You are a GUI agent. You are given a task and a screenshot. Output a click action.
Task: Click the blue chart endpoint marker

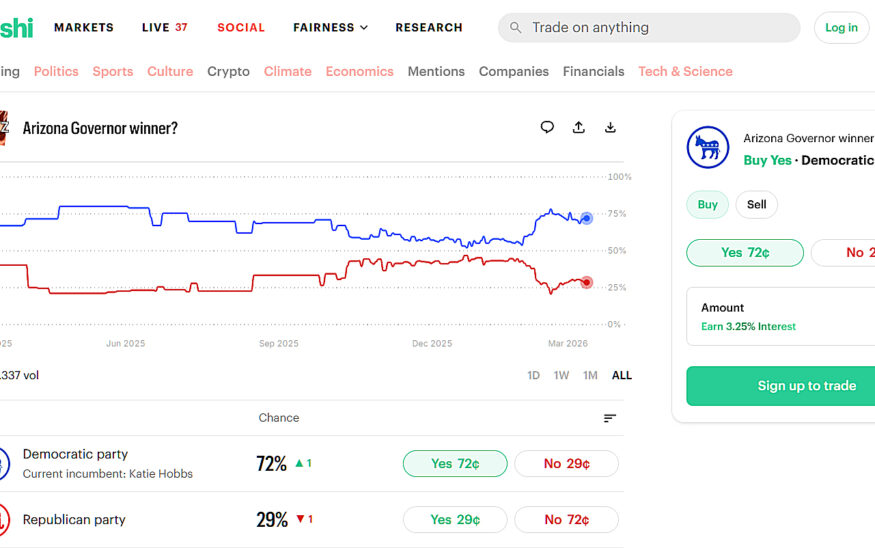pyautogui.click(x=587, y=218)
